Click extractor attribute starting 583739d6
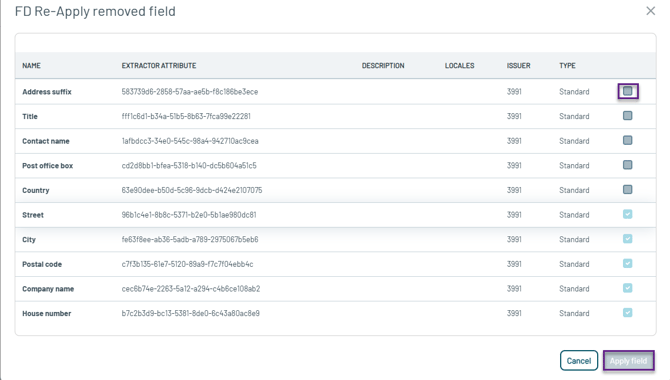Screen dimensions: 670x380 [190, 91]
